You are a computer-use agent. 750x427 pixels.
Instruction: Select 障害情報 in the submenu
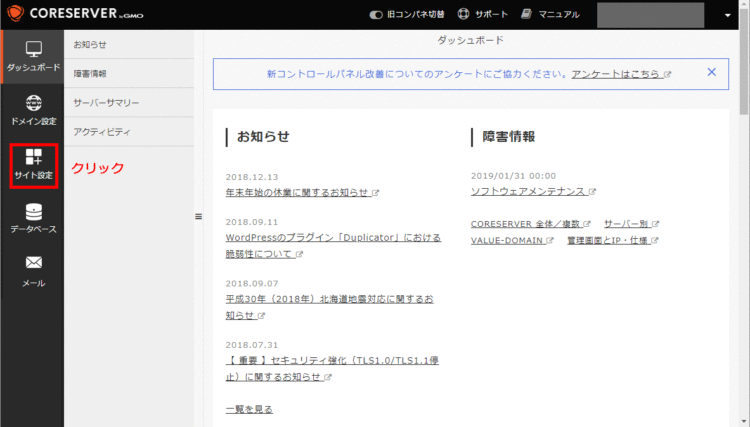(90, 74)
